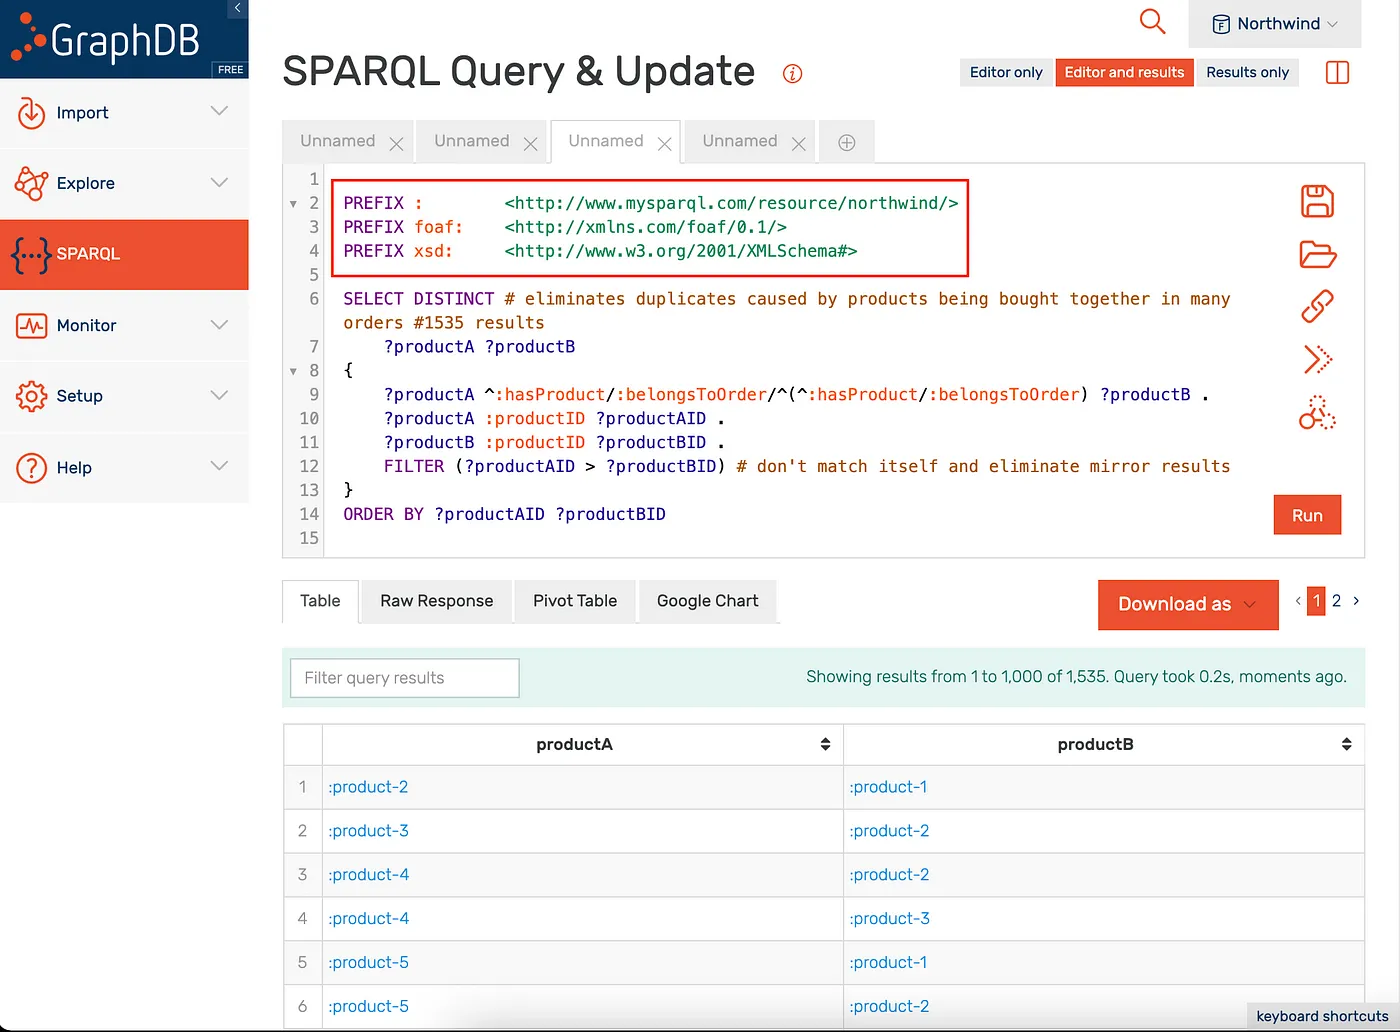Click the search magnifier icon
1400x1032 pixels.
click(1152, 22)
